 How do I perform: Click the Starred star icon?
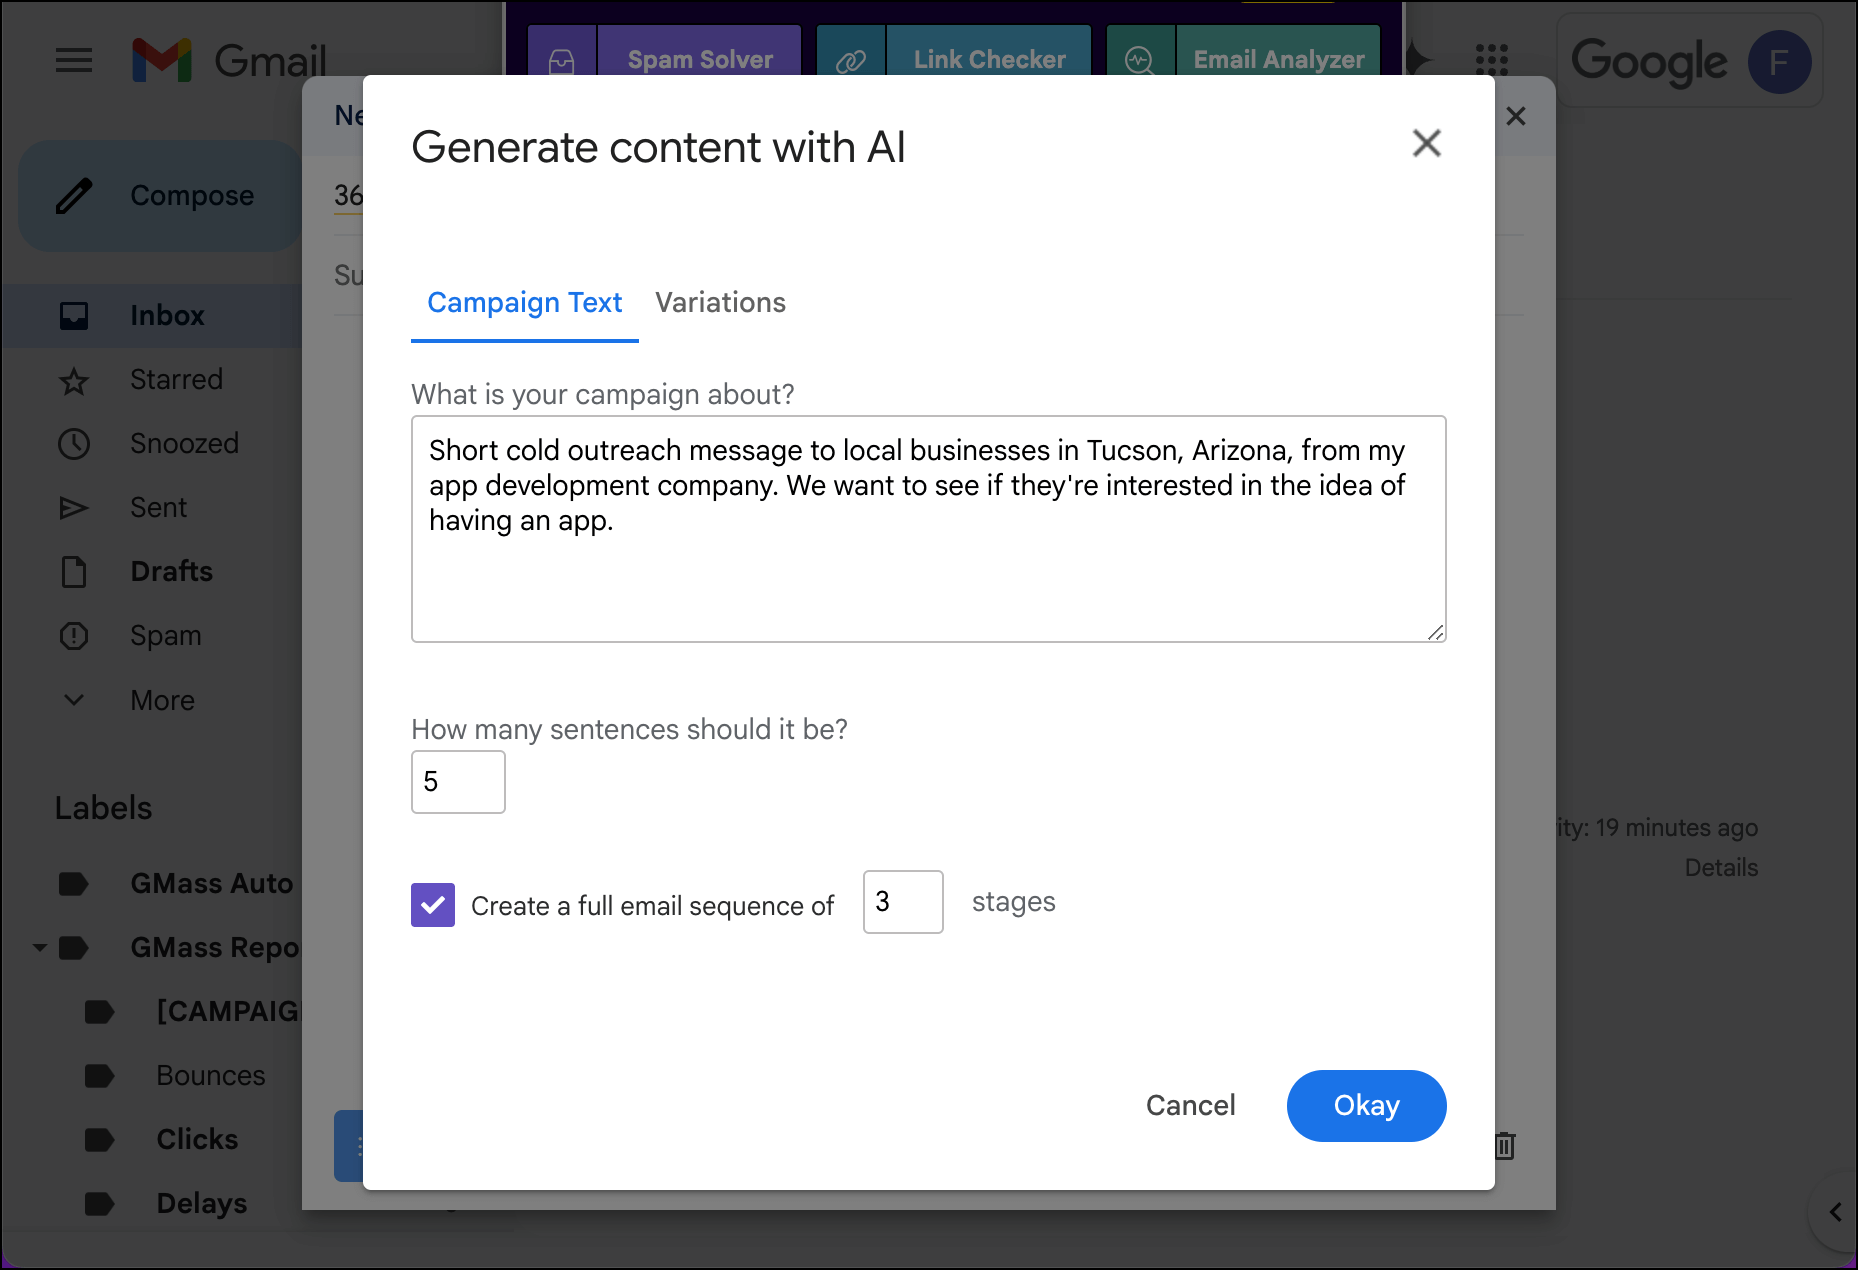point(74,381)
